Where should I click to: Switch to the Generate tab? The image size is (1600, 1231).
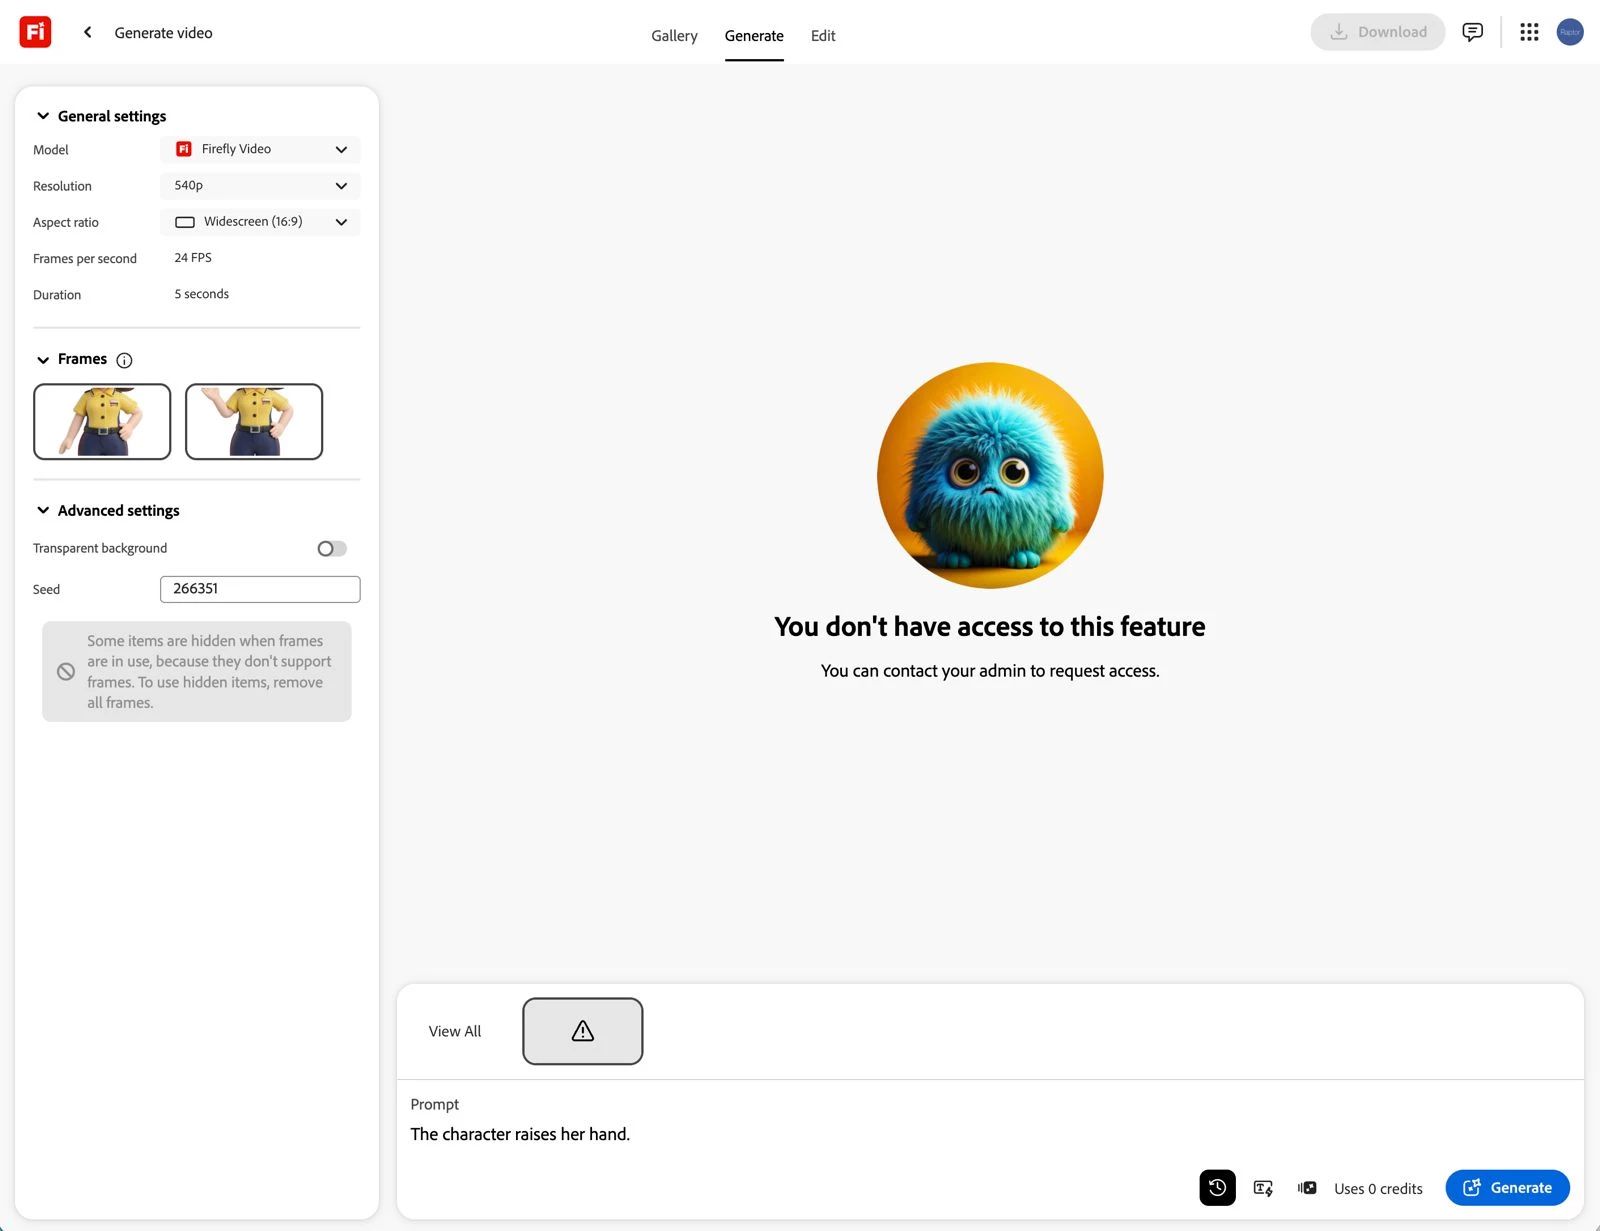point(754,36)
